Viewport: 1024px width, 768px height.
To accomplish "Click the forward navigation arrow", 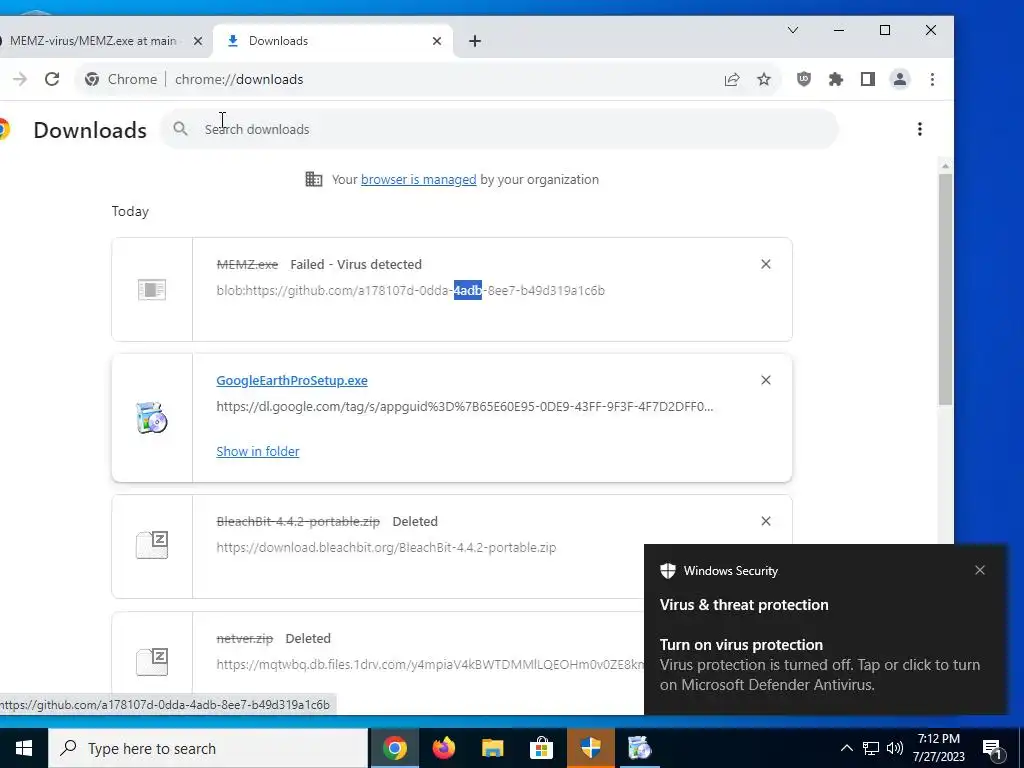I will click(x=20, y=79).
